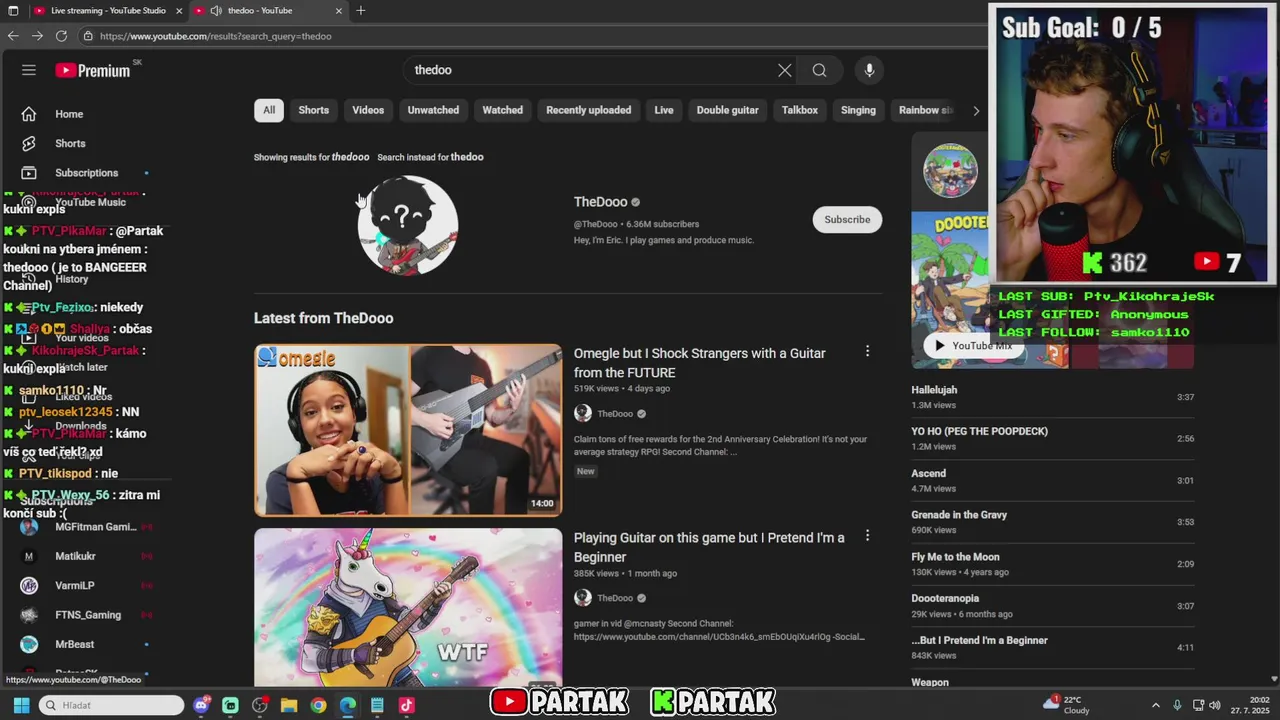Open a new browser tab
The image size is (1280, 720).
click(361, 11)
